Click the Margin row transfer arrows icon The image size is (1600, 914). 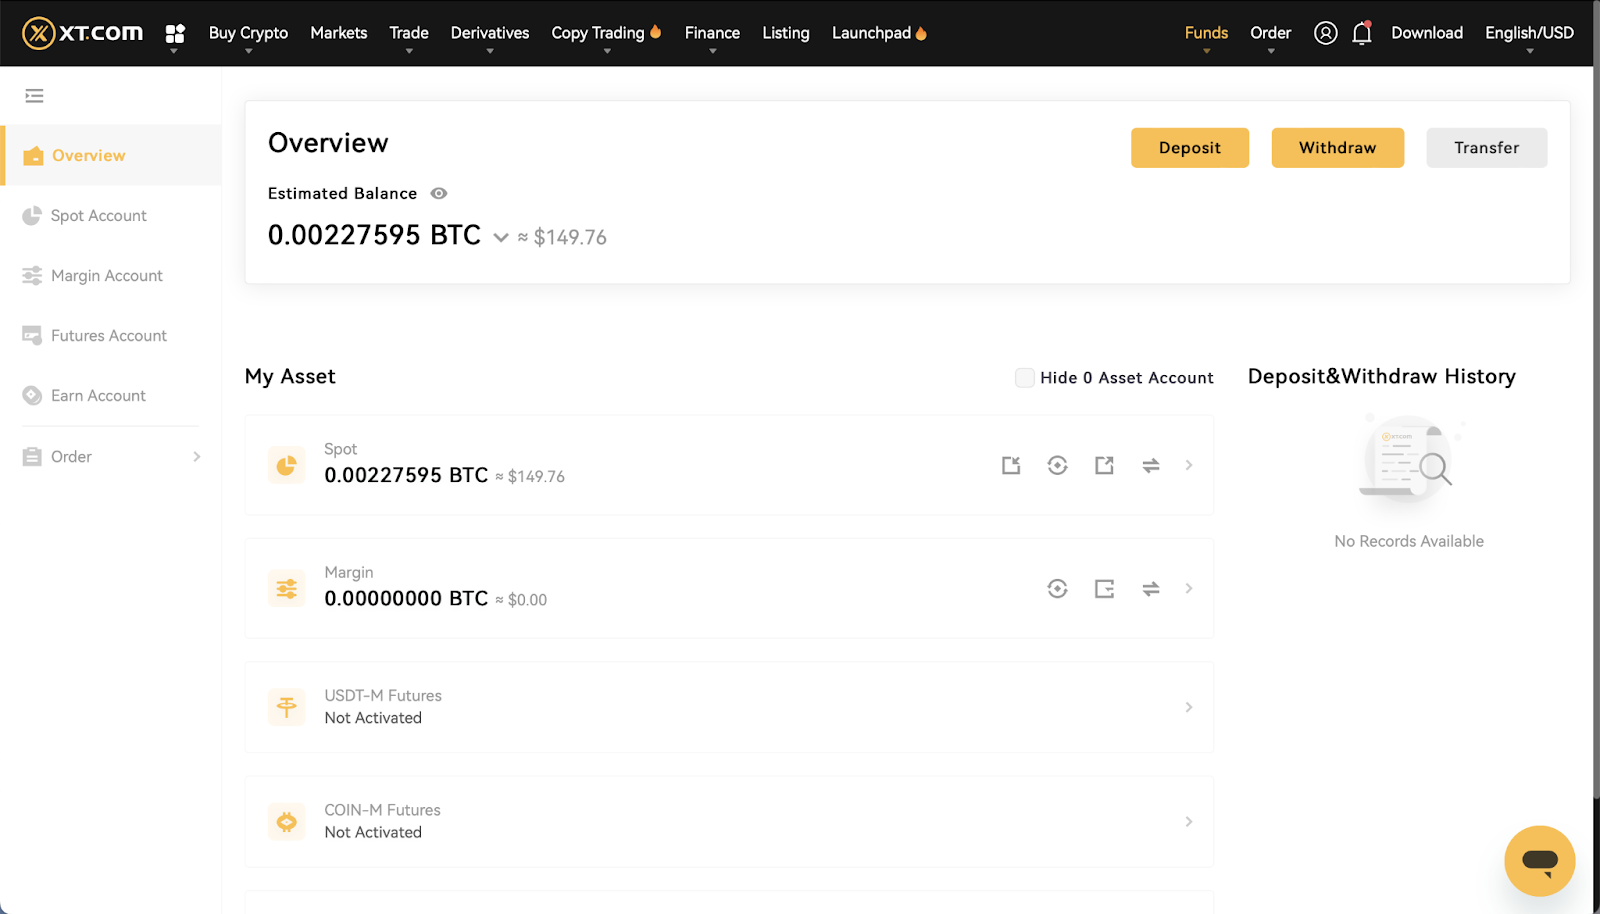(x=1151, y=589)
